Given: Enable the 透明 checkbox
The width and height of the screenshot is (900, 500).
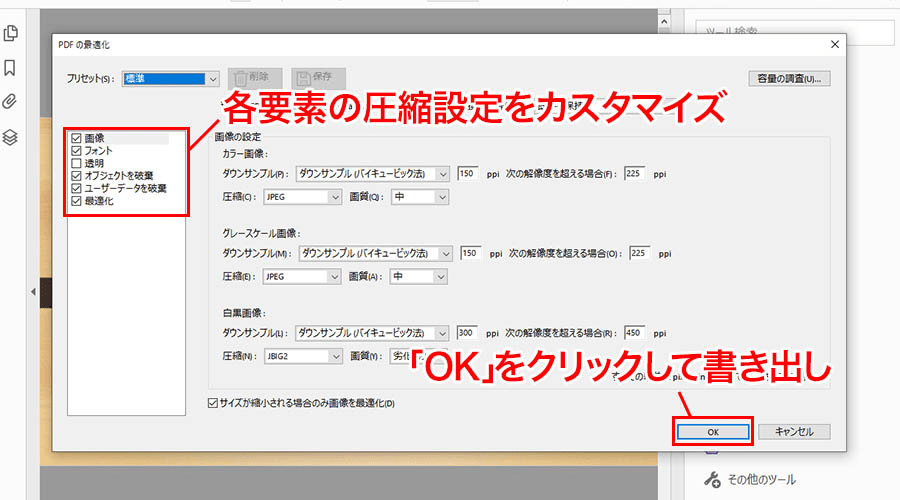Looking at the screenshot, I should (76, 164).
